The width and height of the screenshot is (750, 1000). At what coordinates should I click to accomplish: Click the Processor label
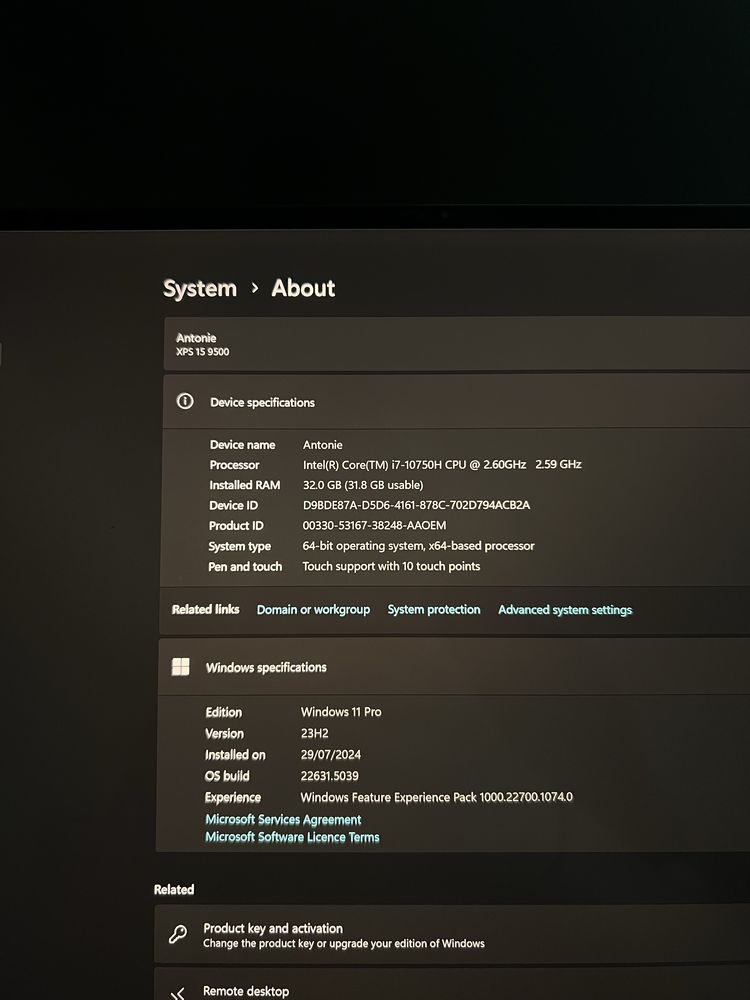[x=234, y=465]
